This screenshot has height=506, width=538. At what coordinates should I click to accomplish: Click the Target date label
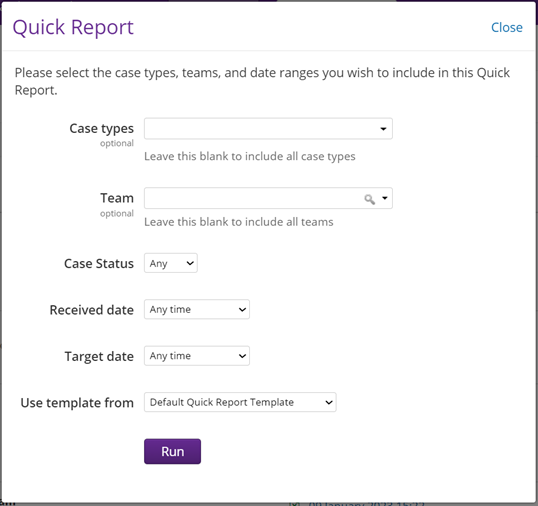99,356
